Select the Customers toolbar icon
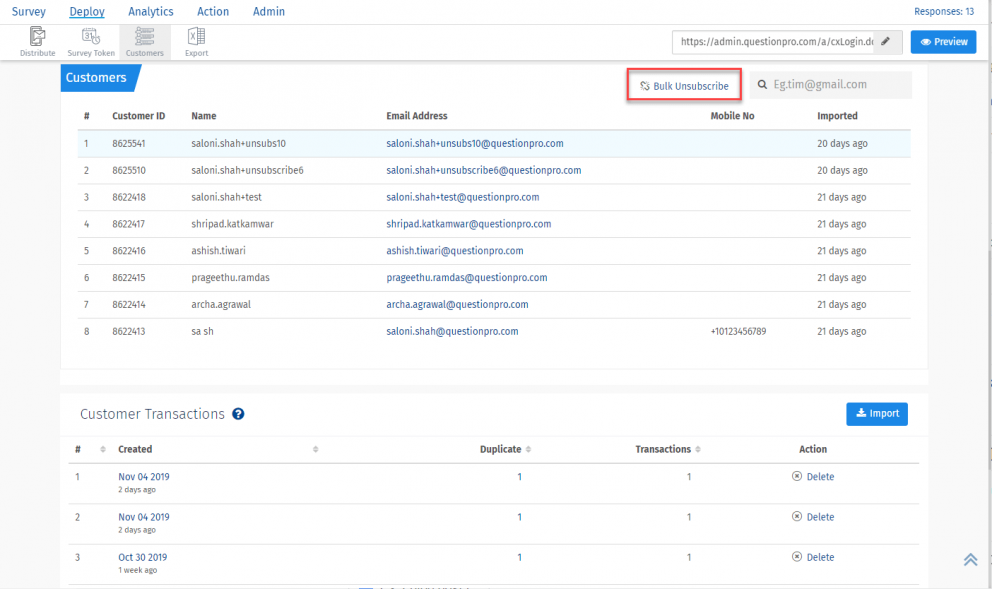Image resolution: width=992 pixels, height=589 pixels. pyautogui.click(x=145, y=41)
